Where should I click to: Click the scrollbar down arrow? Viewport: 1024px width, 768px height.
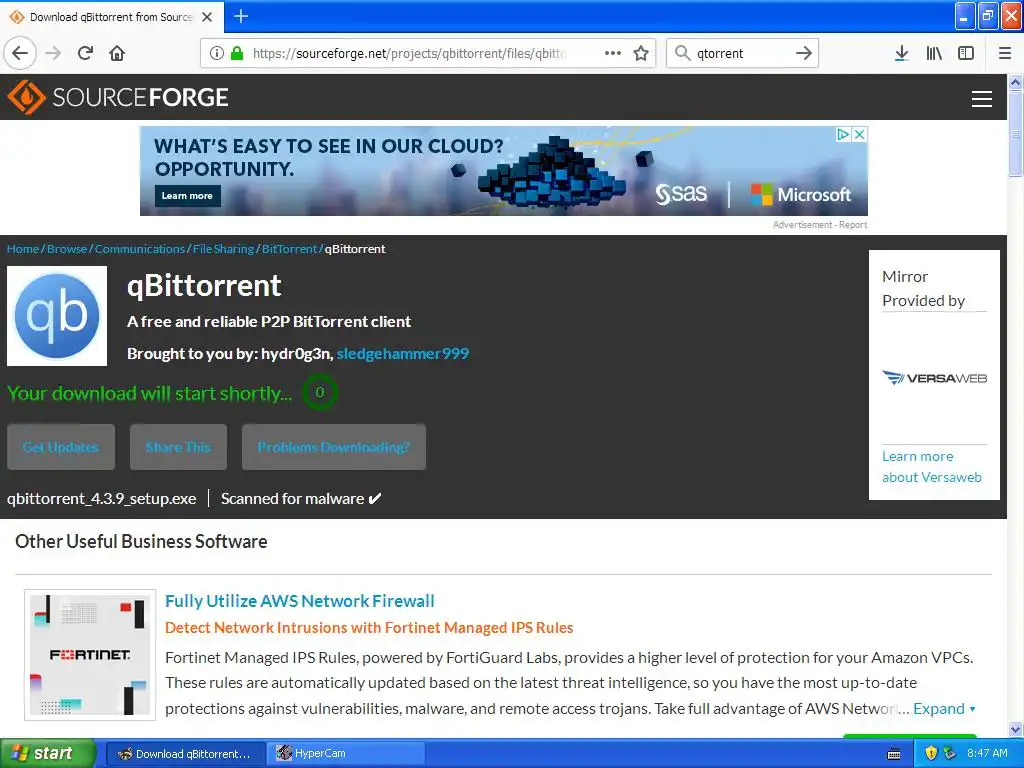[x=1015, y=729]
